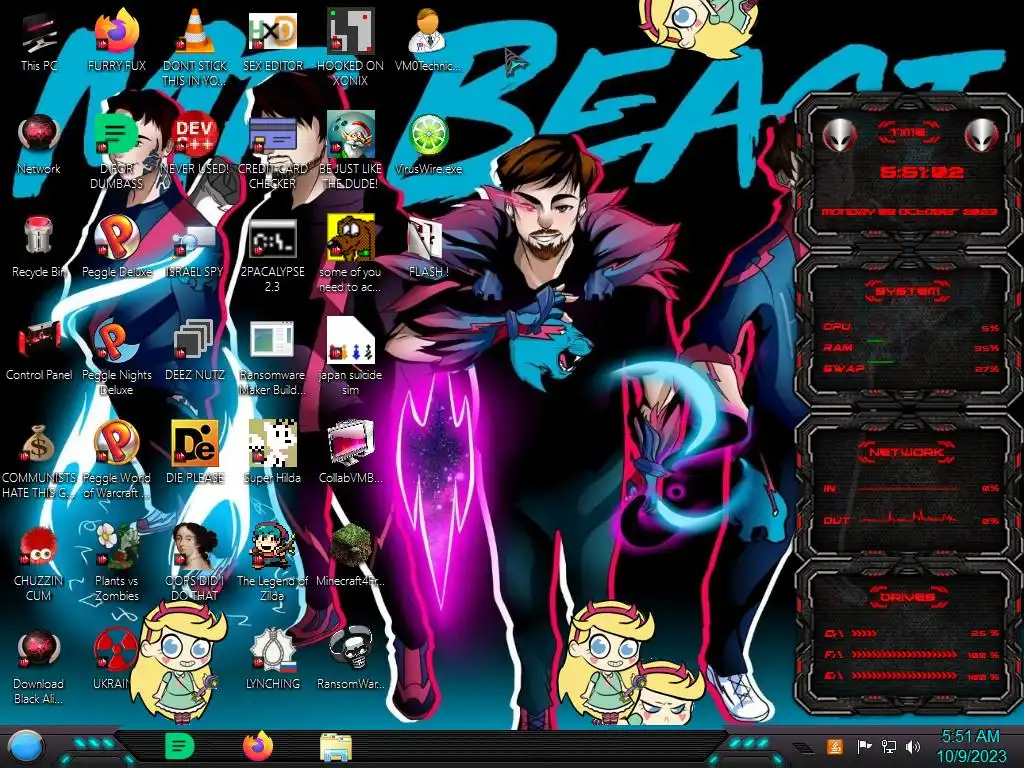Launch Peggle Deluxe from desktop
This screenshot has width=1024, height=768.
click(116, 239)
